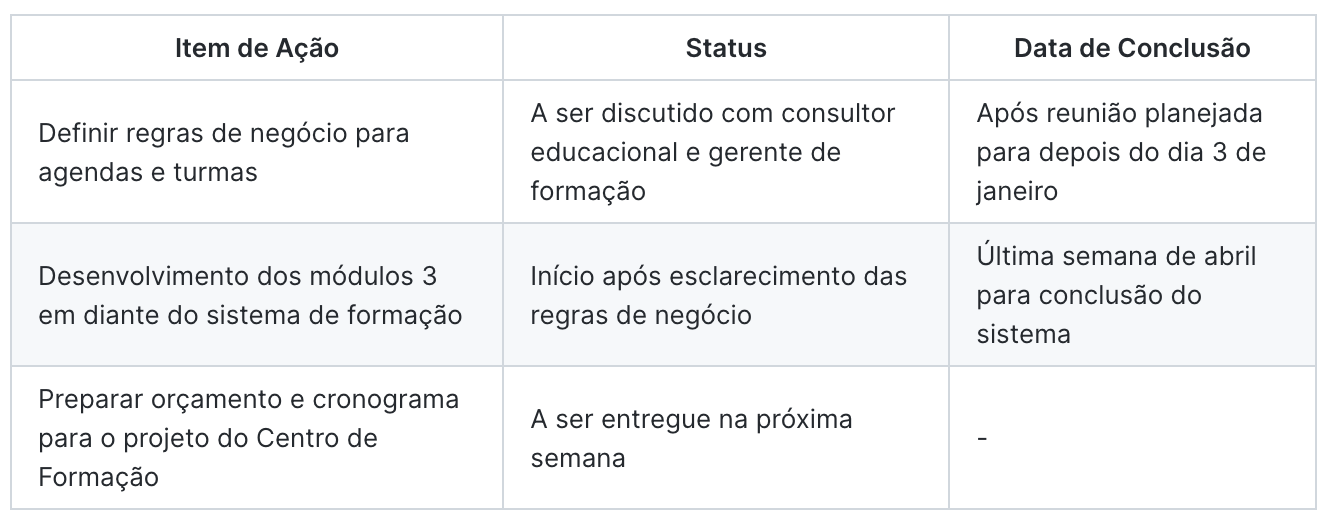Image resolution: width=1342 pixels, height=520 pixels.
Task: Click the "A ser discutido com consultor" status cell
Action: pos(713,113)
